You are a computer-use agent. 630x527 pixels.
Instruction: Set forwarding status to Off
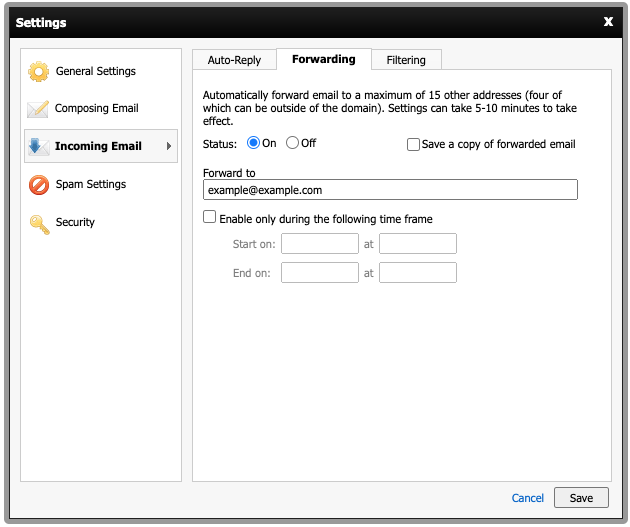tap(292, 143)
